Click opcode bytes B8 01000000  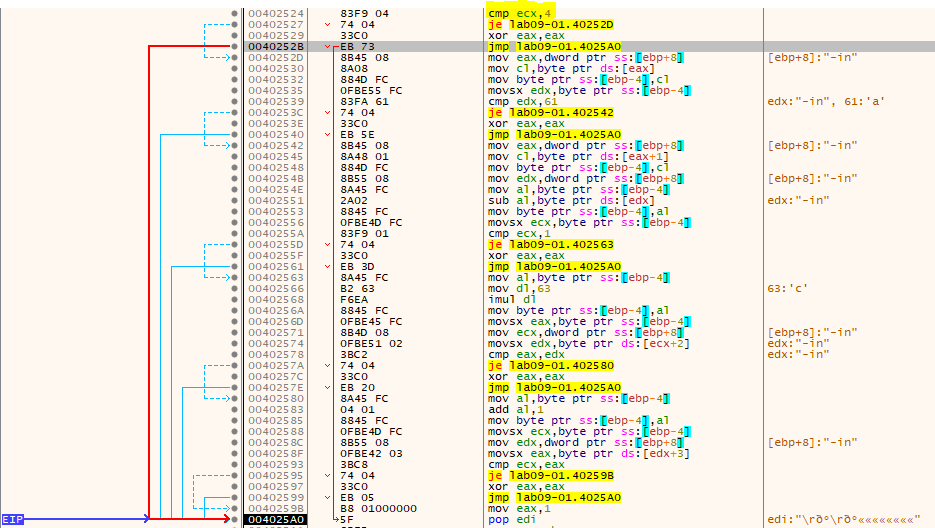pyautogui.click(x=378, y=508)
